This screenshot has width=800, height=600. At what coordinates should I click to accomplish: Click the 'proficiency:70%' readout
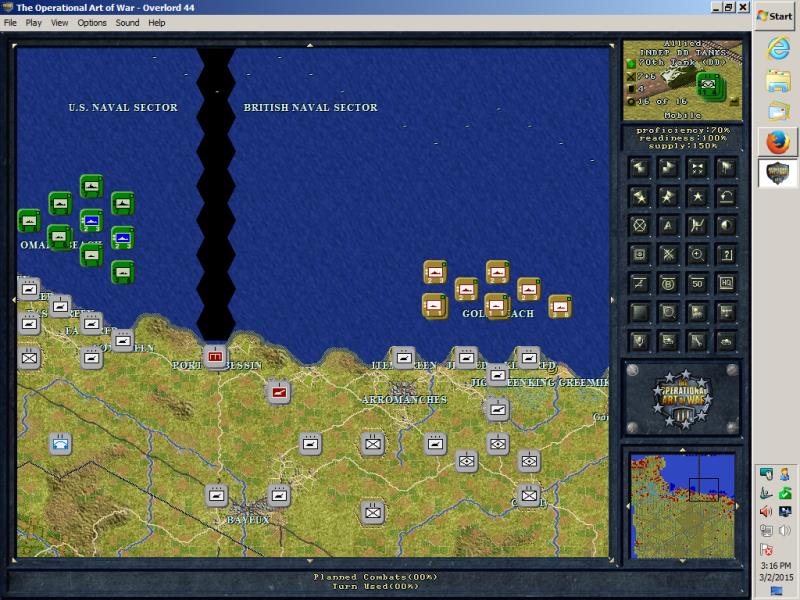click(x=683, y=130)
